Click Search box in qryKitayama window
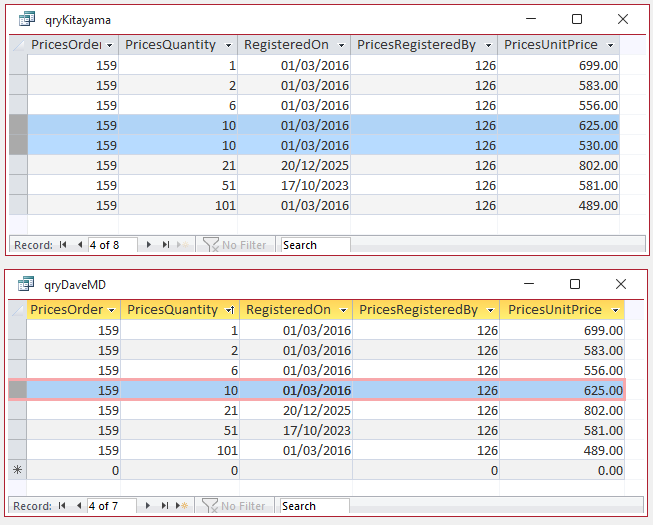Screen dimensions: 653x525 tap(315, 245)
